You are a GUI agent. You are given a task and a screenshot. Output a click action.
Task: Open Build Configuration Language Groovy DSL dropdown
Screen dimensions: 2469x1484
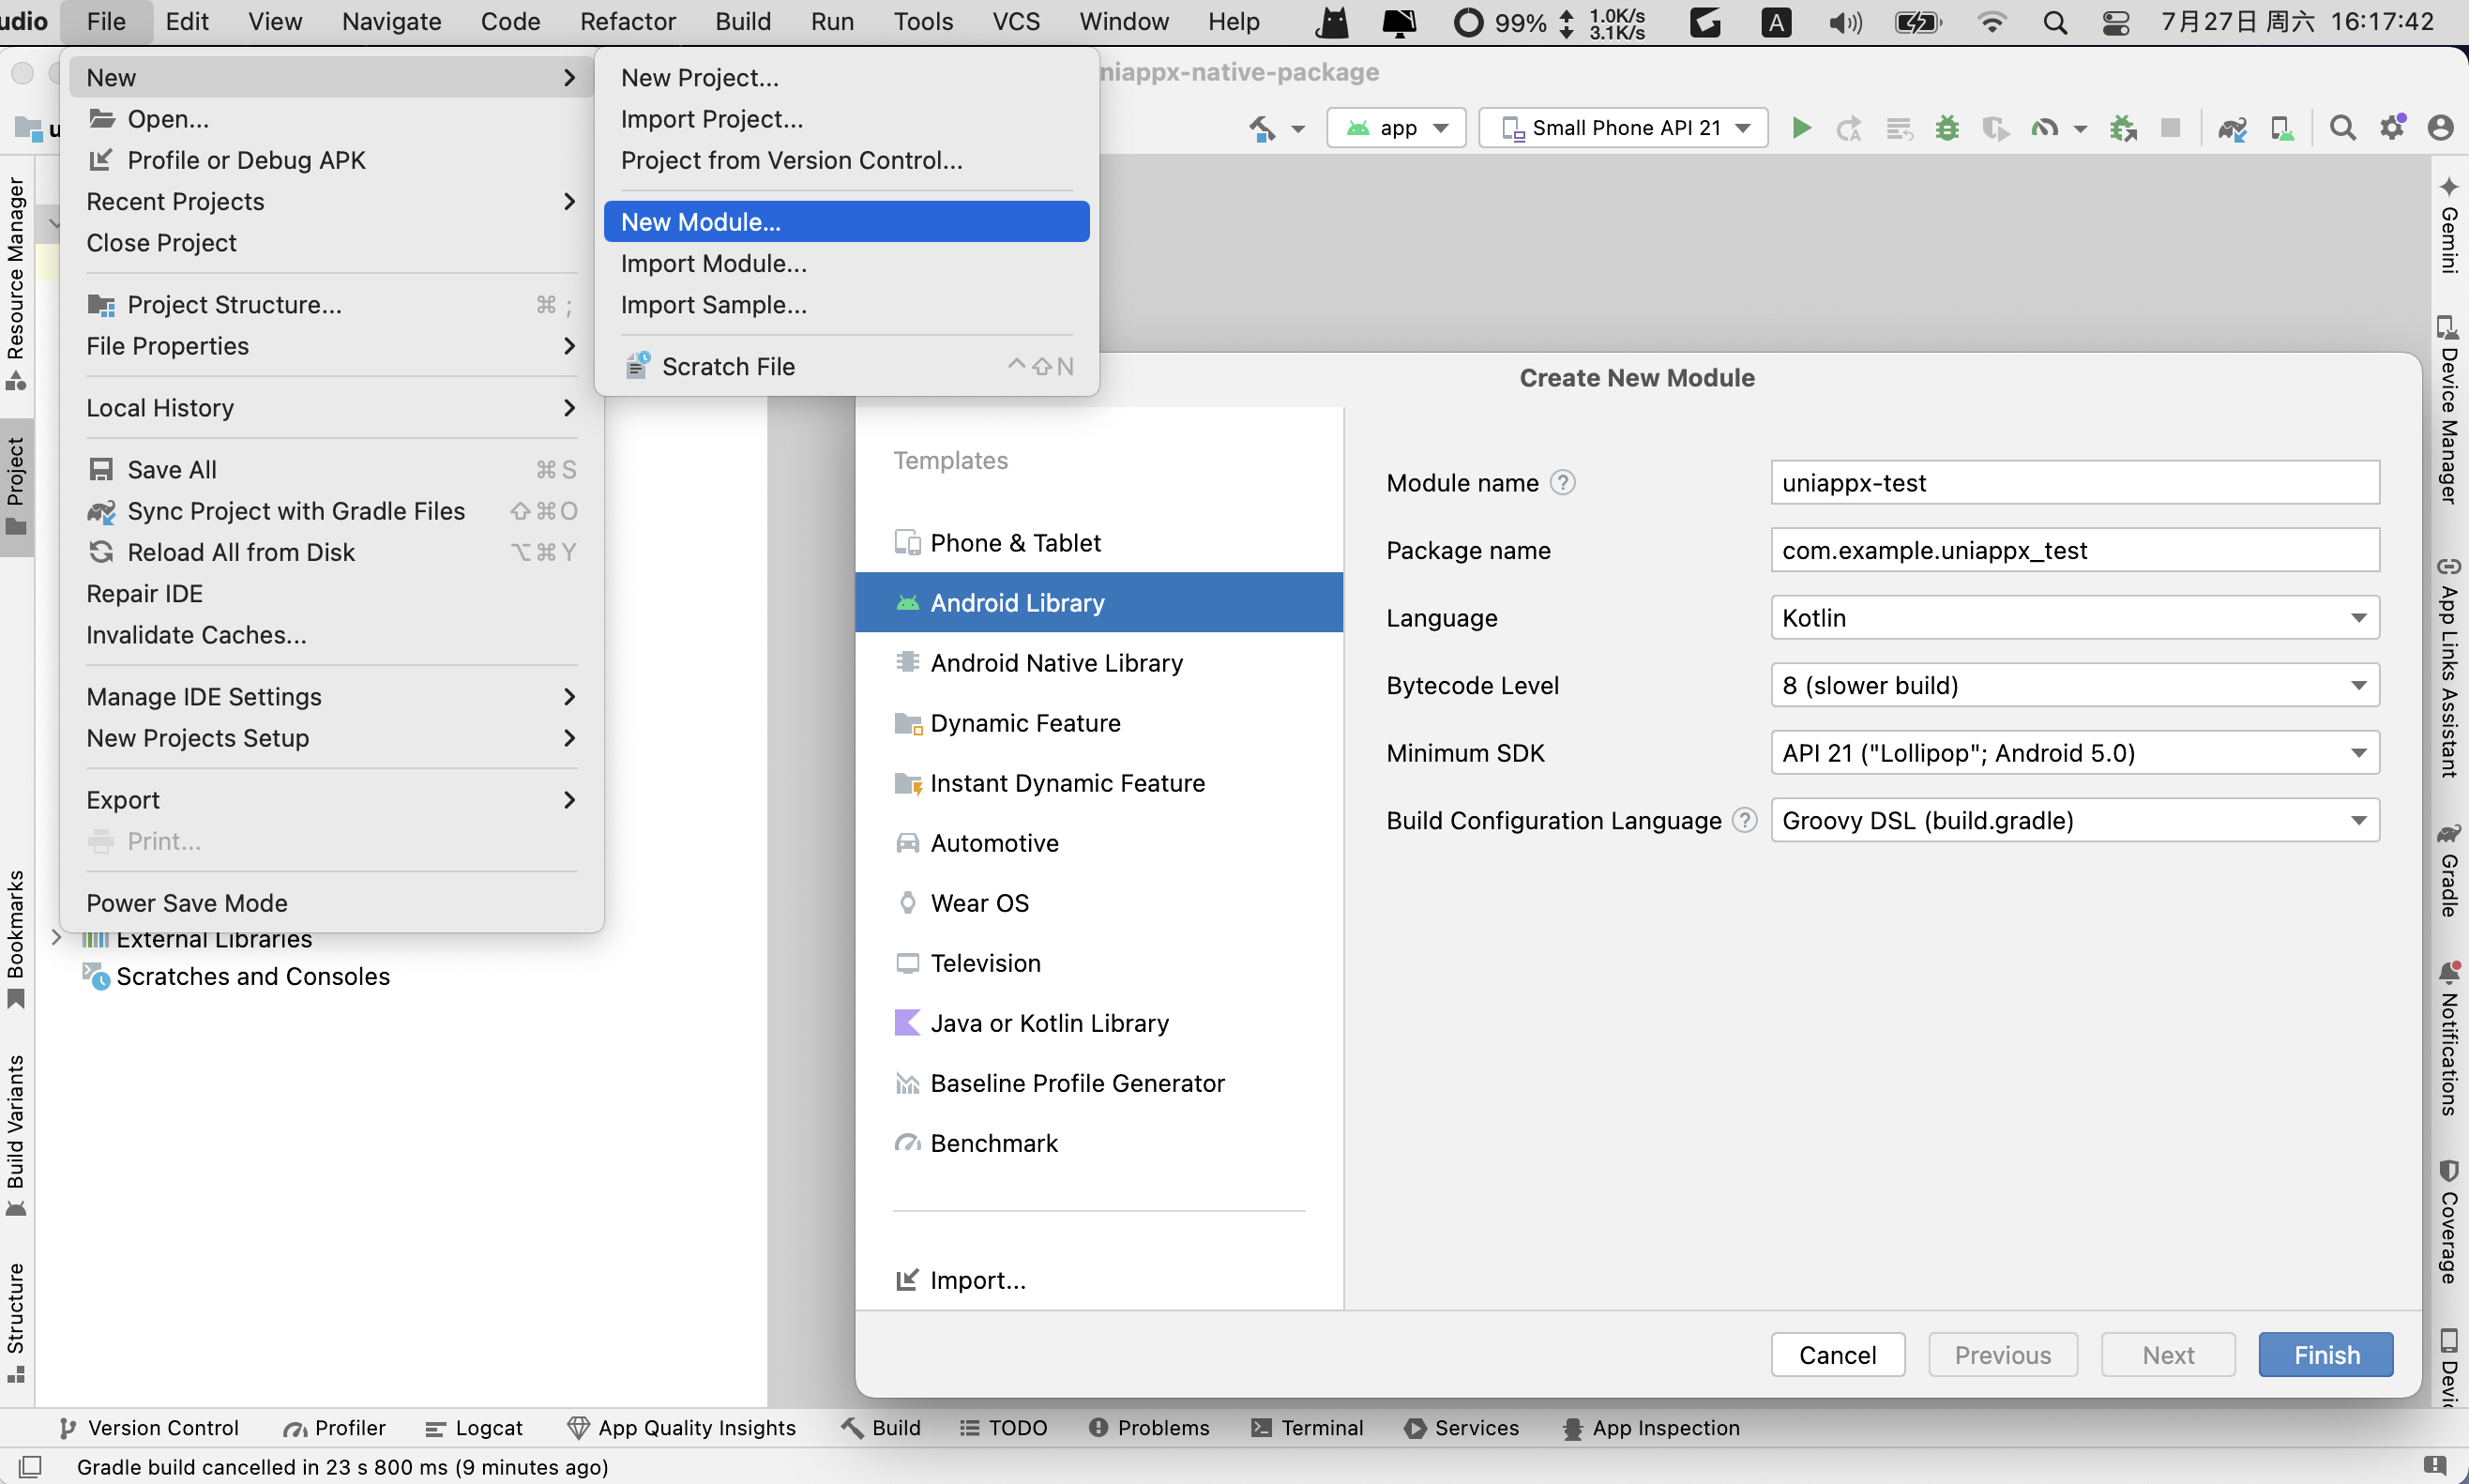click(2074, 820)
